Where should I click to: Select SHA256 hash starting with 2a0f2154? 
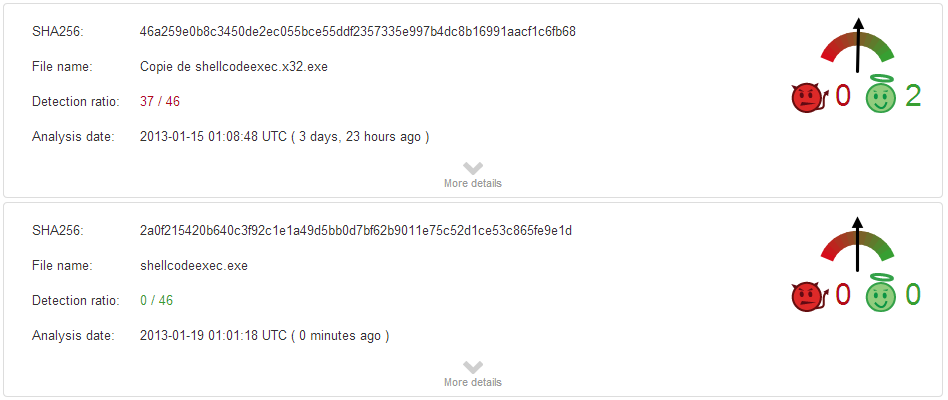[355, 230]
